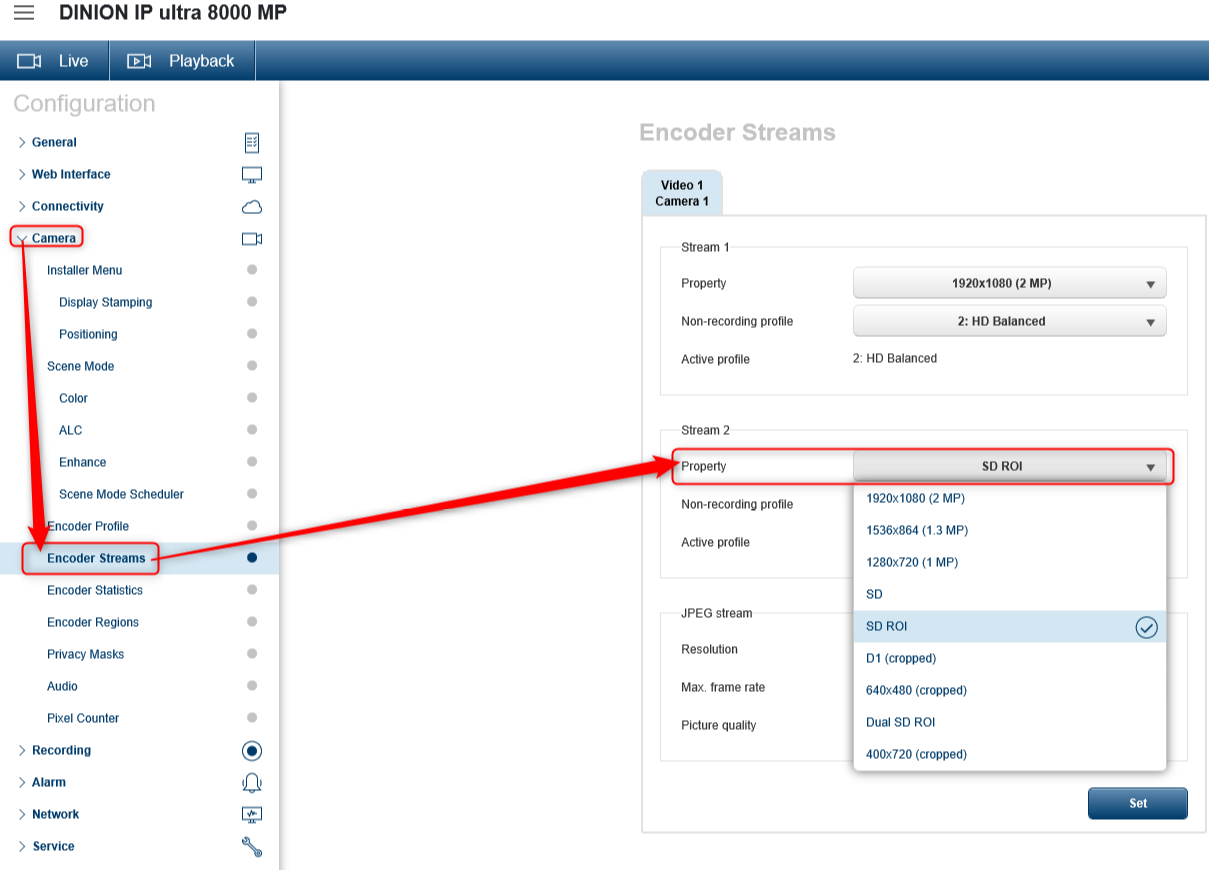1209x877 pixels.
Task: Switch to the Live tab
Action: [x=54, y=61]
